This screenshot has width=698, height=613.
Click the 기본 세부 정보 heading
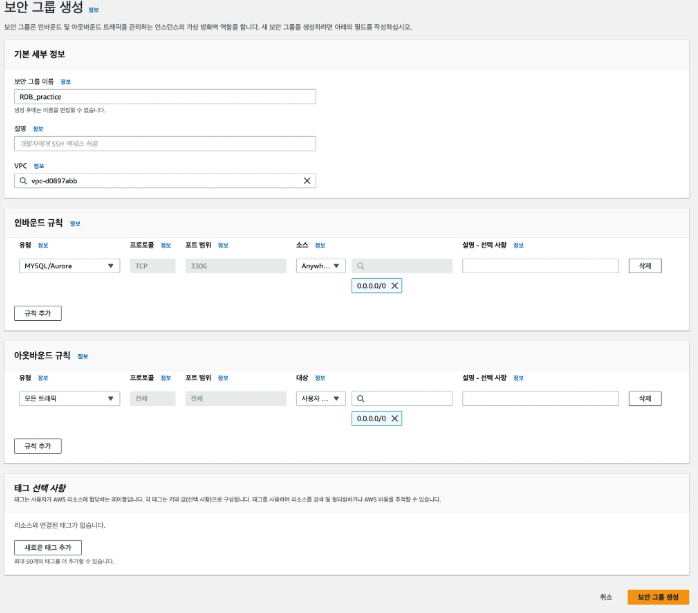pyautogui.click(x=40, y=54)
